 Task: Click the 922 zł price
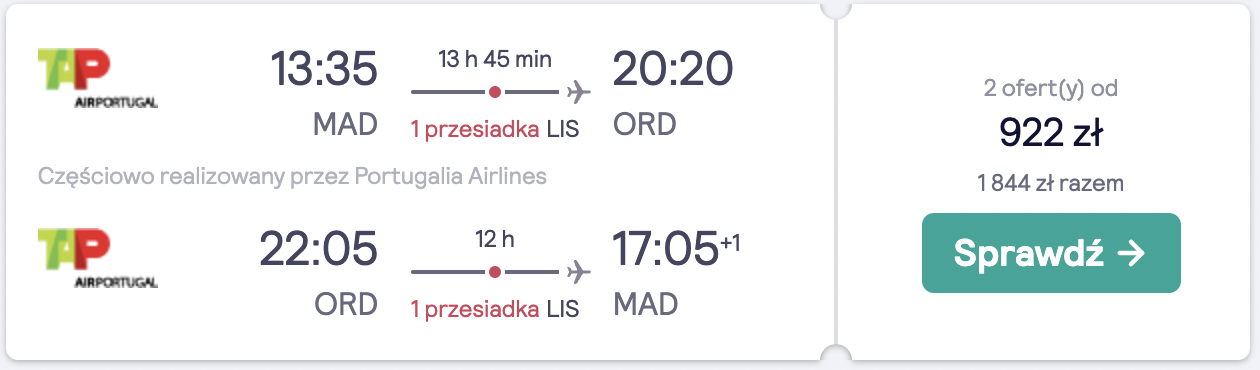coord(1050,133)
